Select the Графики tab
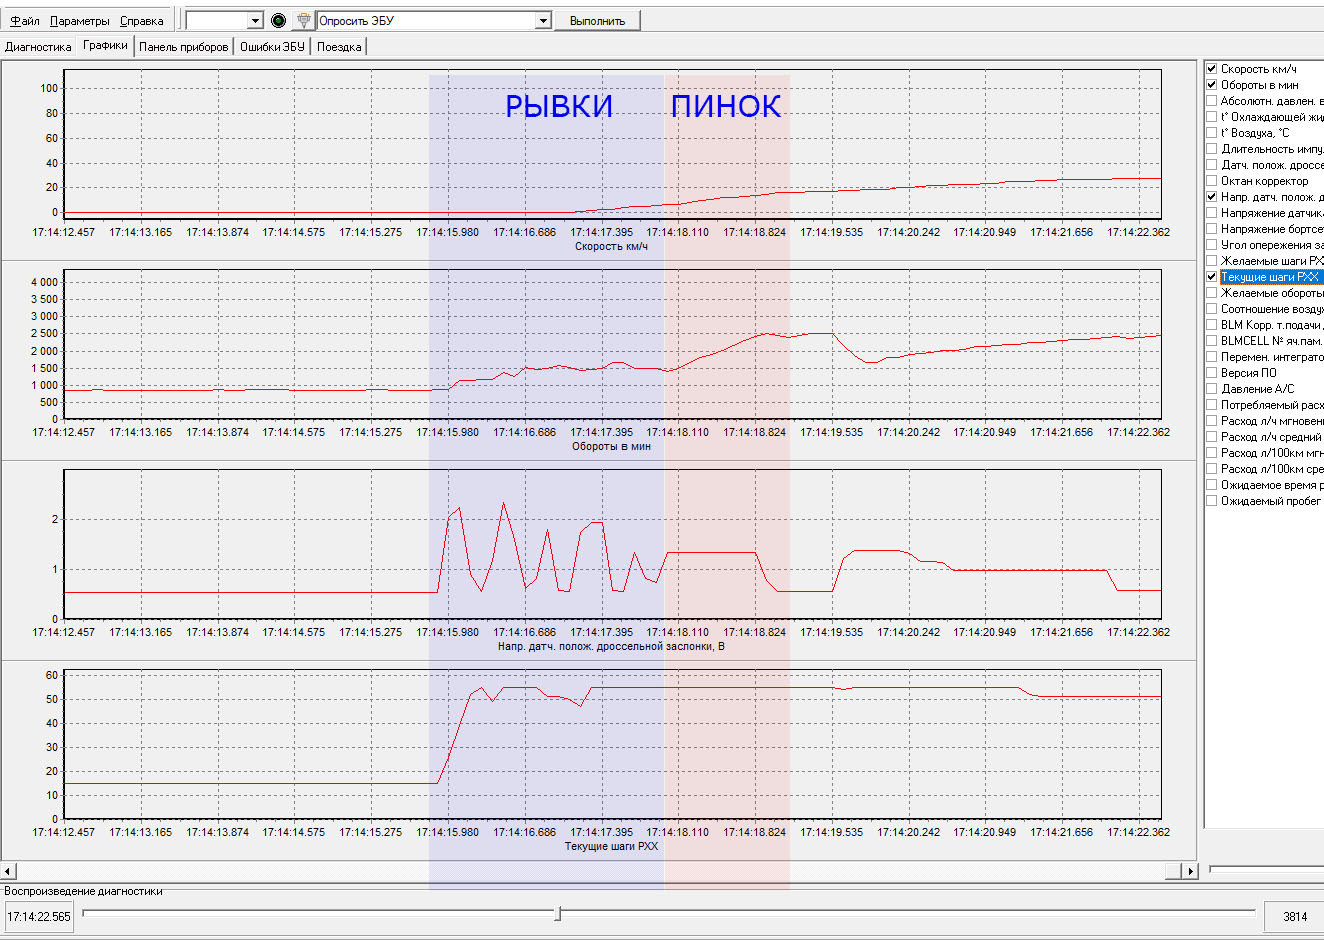 [x=106, y=45]
